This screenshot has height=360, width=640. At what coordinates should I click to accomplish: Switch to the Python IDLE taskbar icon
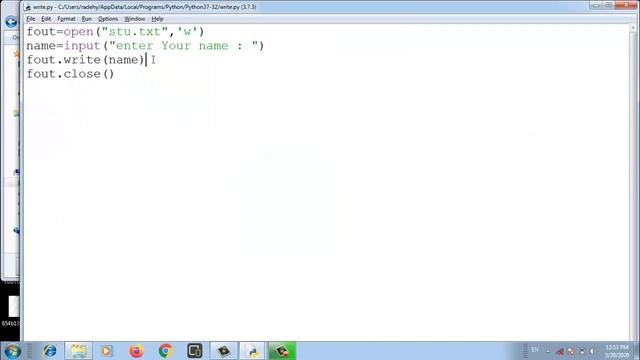coord(252,351)
